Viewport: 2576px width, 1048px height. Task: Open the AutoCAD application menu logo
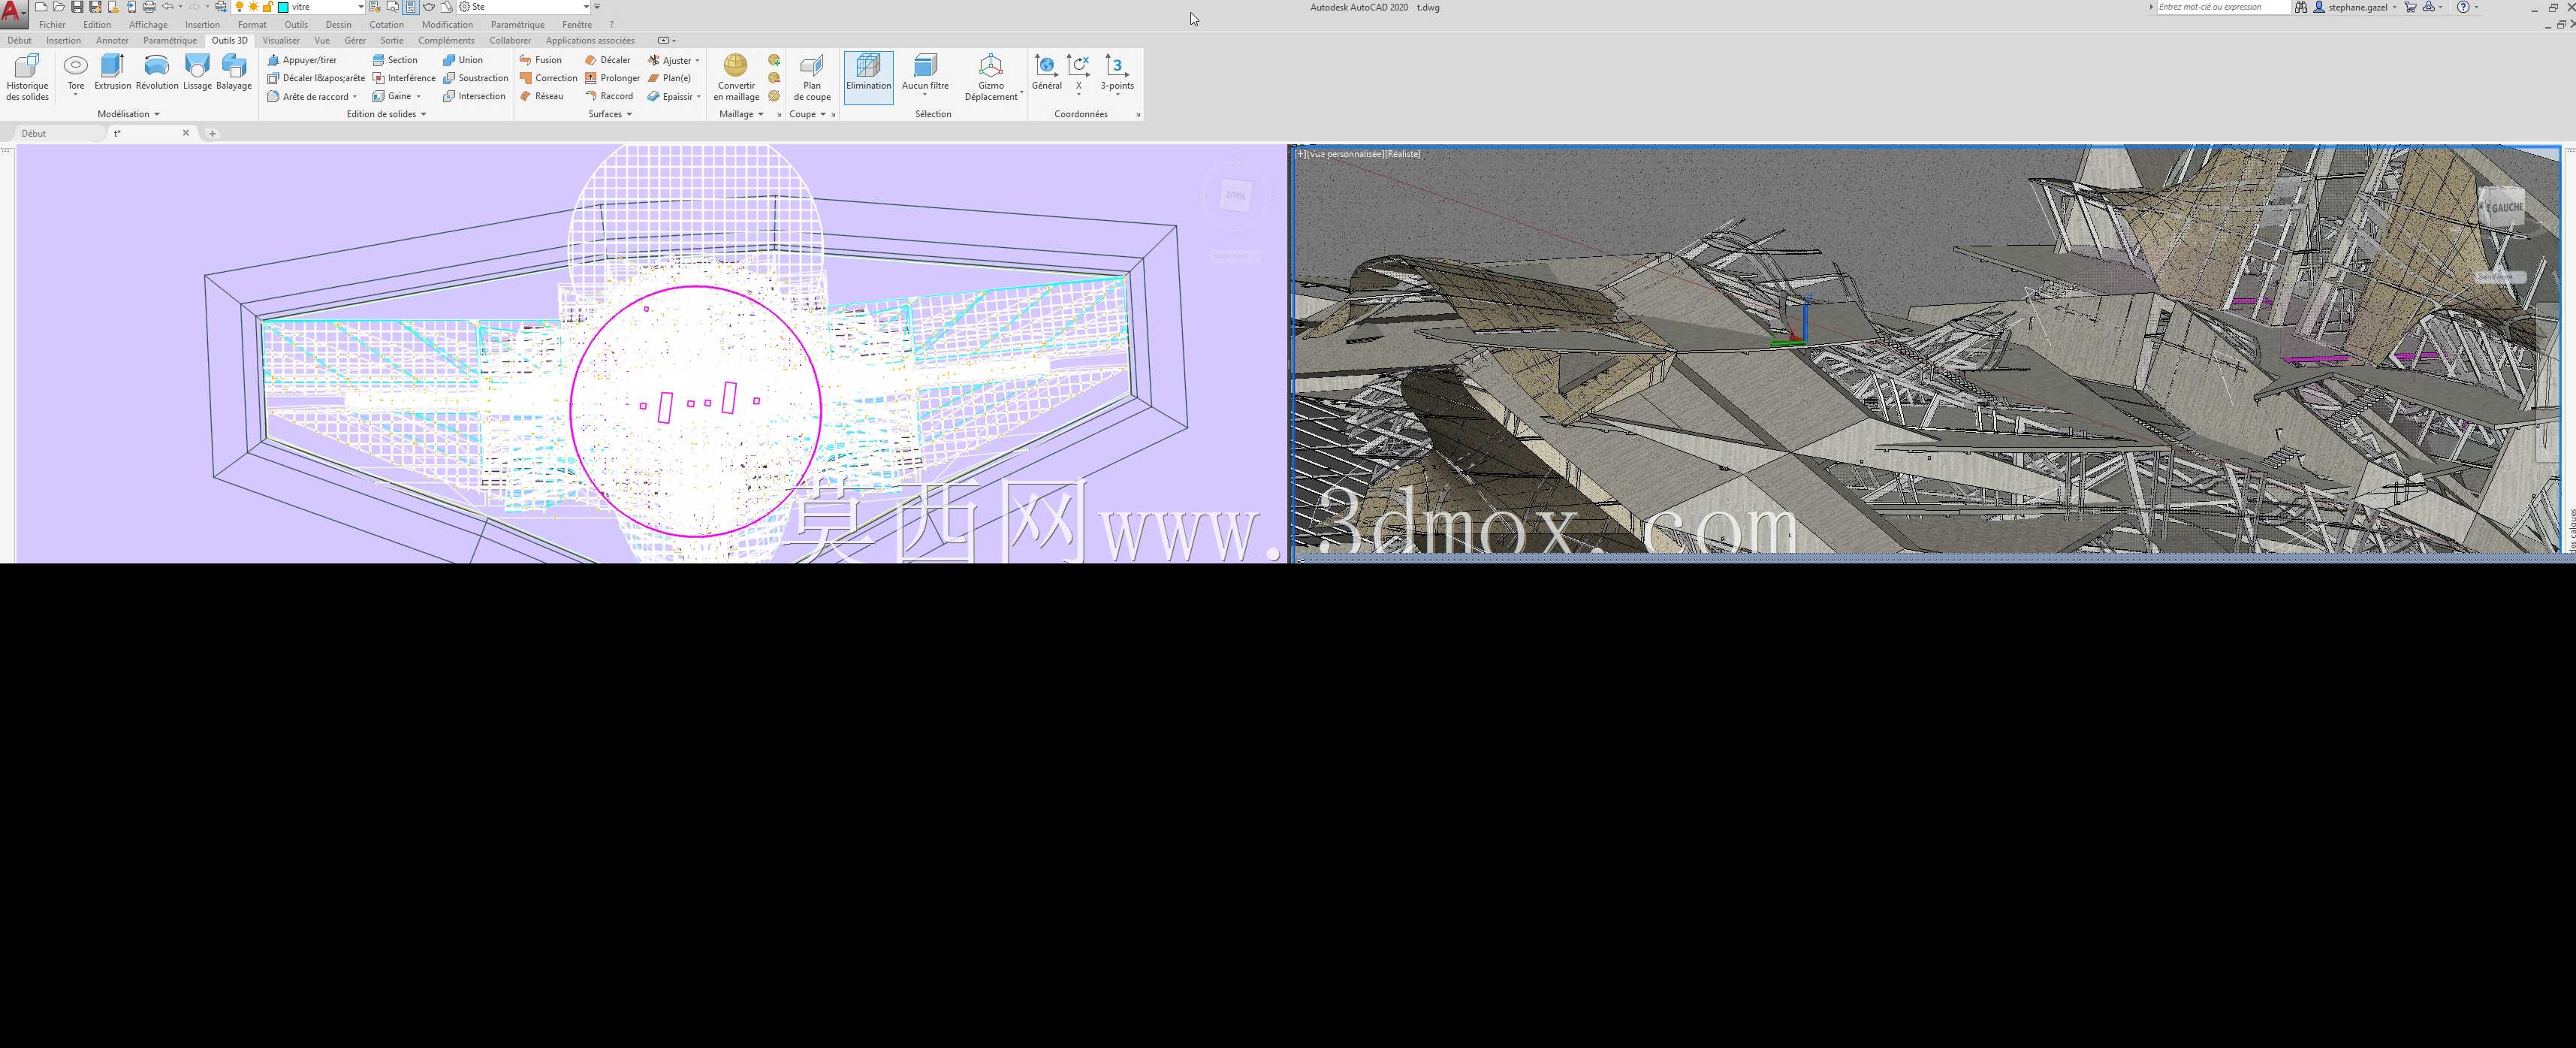pos(13,14)
